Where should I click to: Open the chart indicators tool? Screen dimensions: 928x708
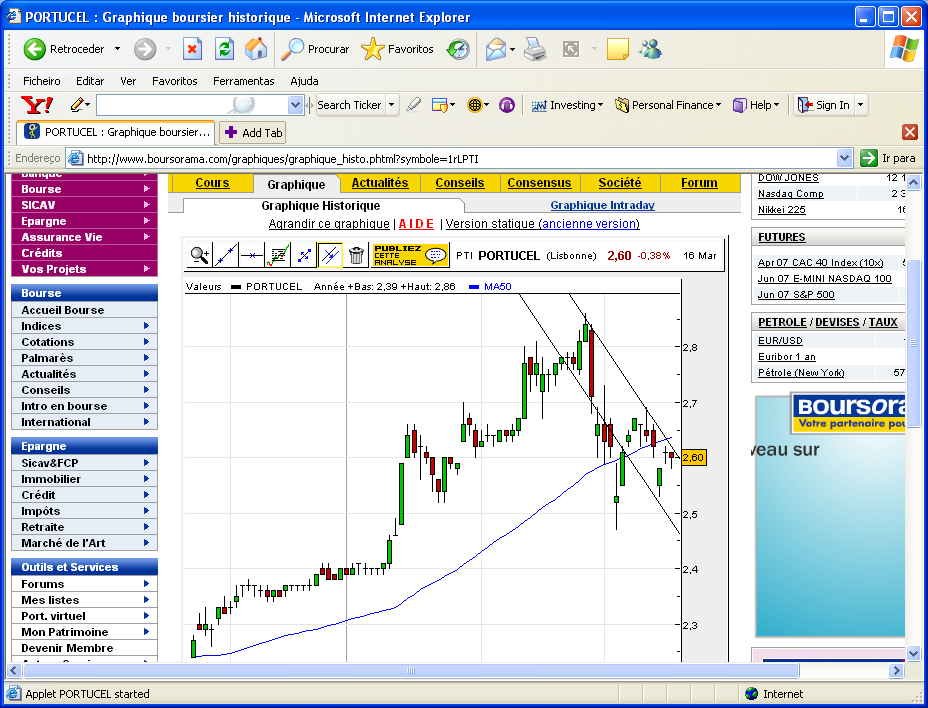(278, 256)
